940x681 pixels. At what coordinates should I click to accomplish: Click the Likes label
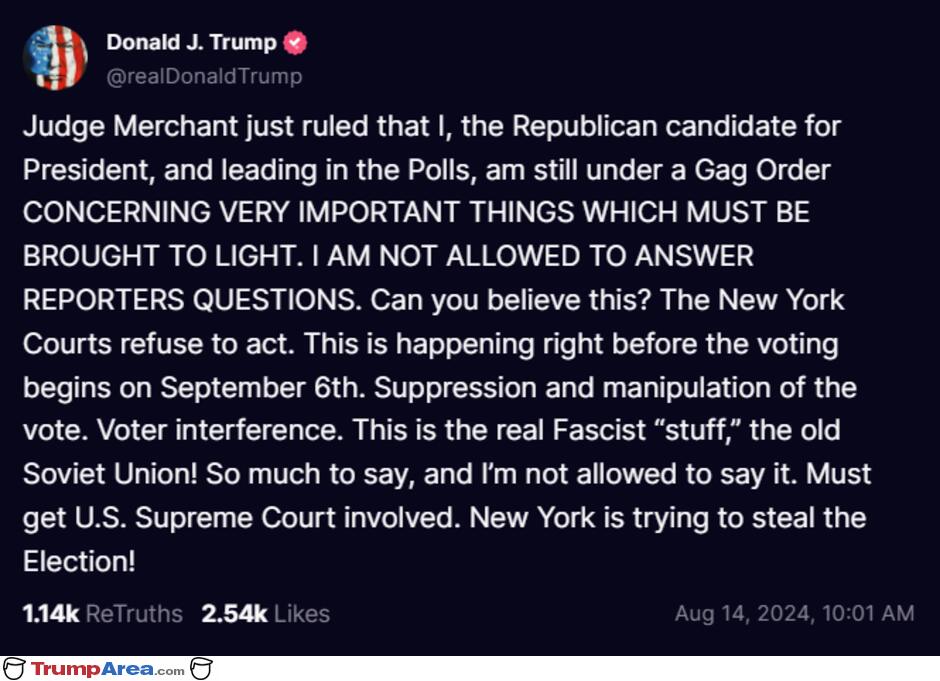tap(302, 614)
